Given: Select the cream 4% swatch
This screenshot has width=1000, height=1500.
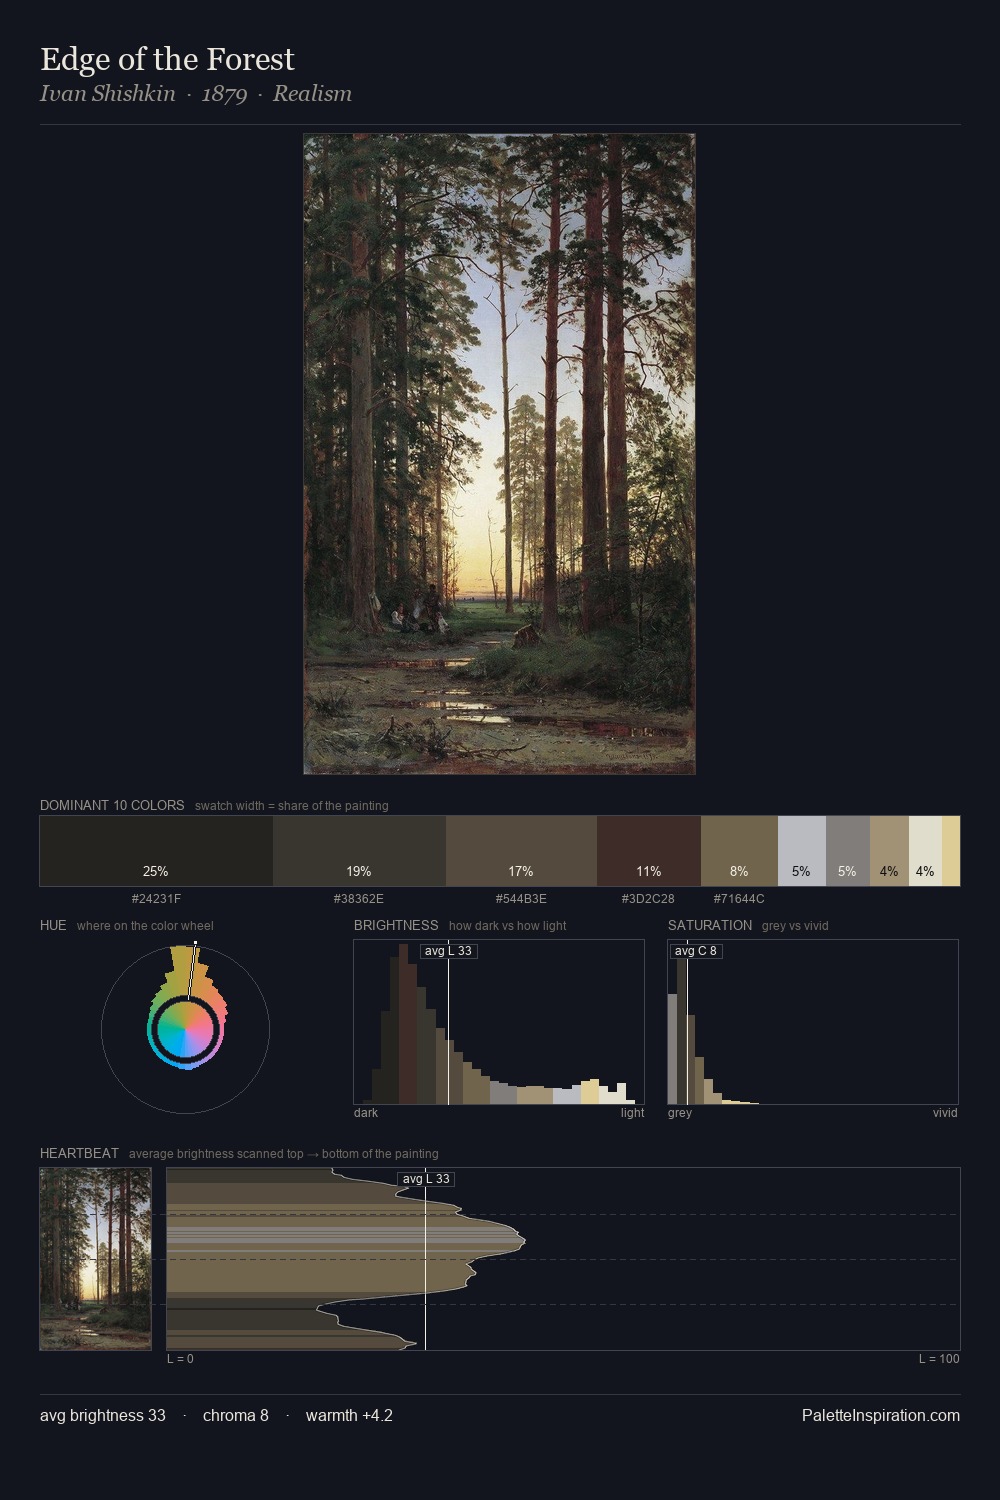Looking at the screenshot, I should pyautogui.click(x=925, y=851).
